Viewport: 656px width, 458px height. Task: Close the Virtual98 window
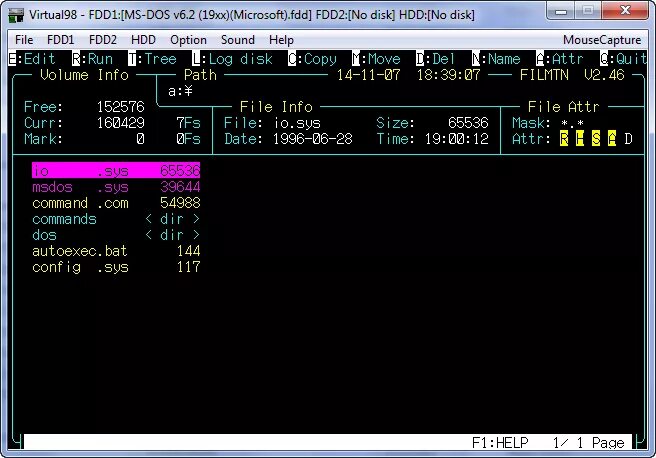tap(626, 11)
